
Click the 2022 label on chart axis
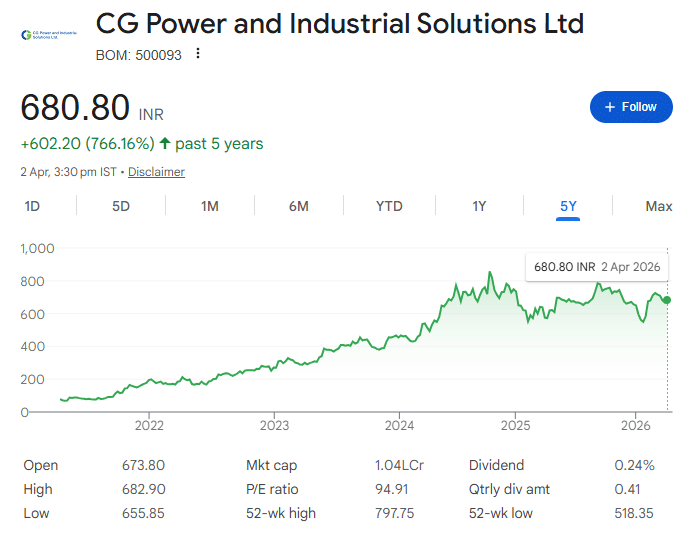coord(149,426)
